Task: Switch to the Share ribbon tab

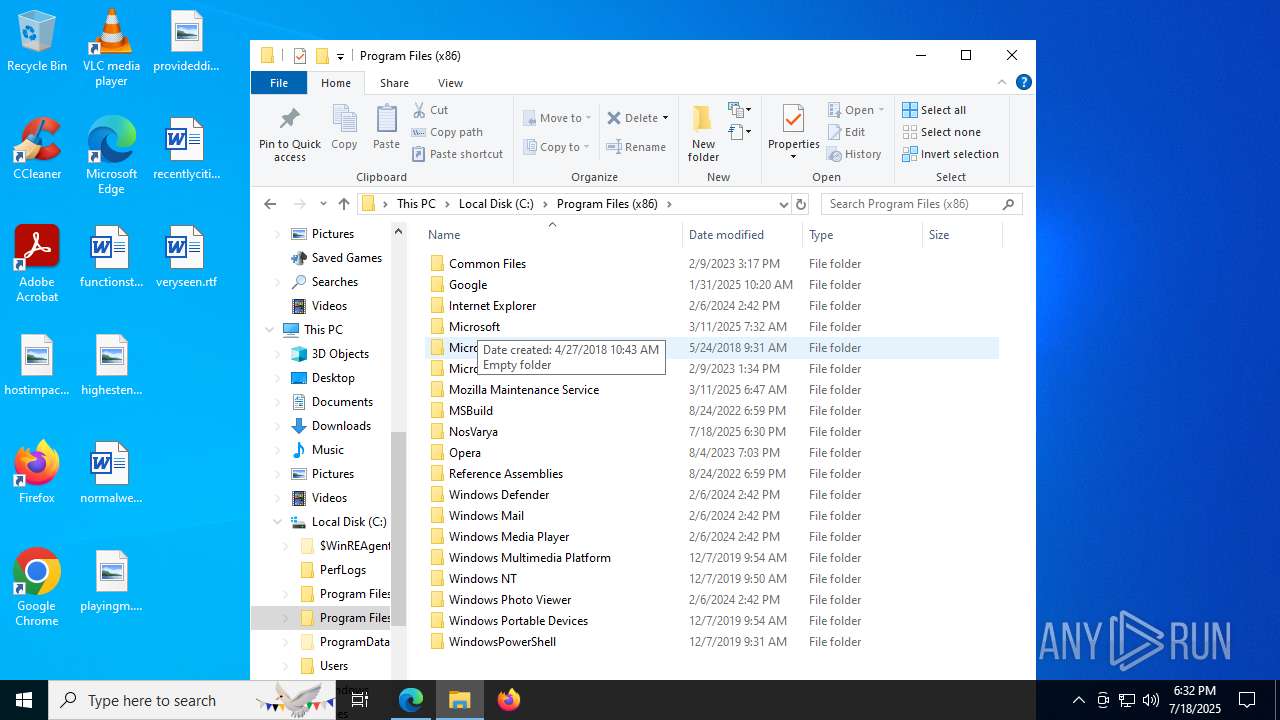Action: coord(394,83)
